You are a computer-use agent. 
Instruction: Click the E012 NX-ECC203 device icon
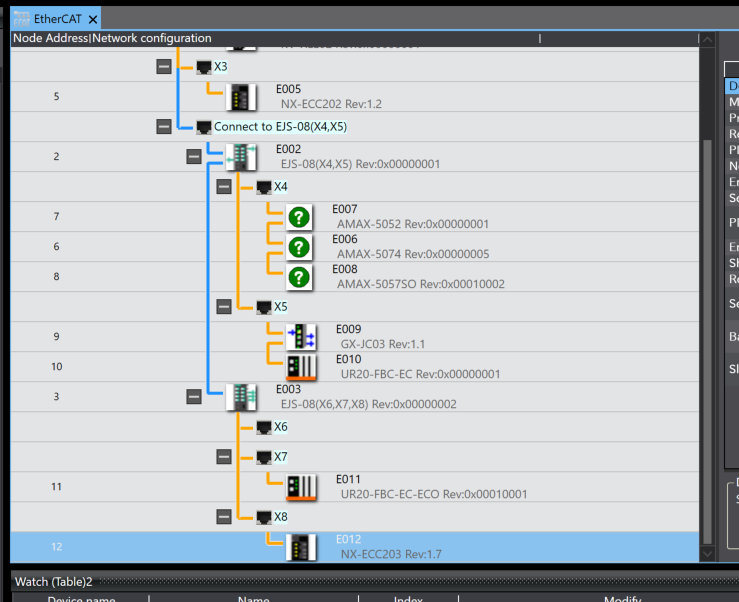[301, 547]
